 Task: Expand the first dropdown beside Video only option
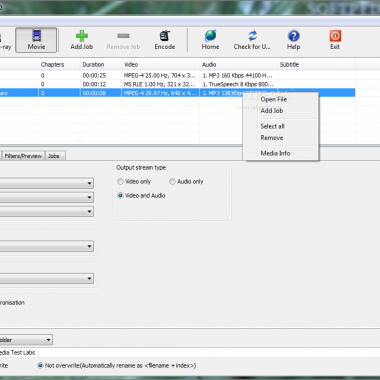tap(89, 183)
